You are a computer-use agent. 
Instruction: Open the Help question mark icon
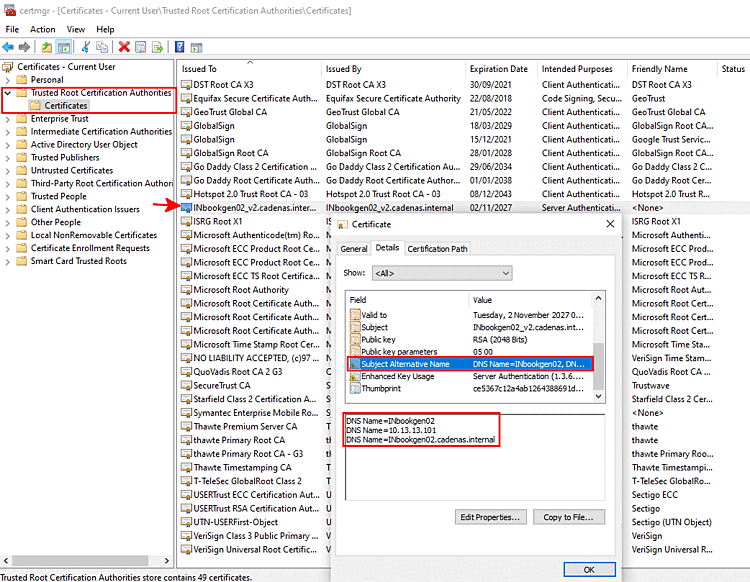tap(179, 47)
